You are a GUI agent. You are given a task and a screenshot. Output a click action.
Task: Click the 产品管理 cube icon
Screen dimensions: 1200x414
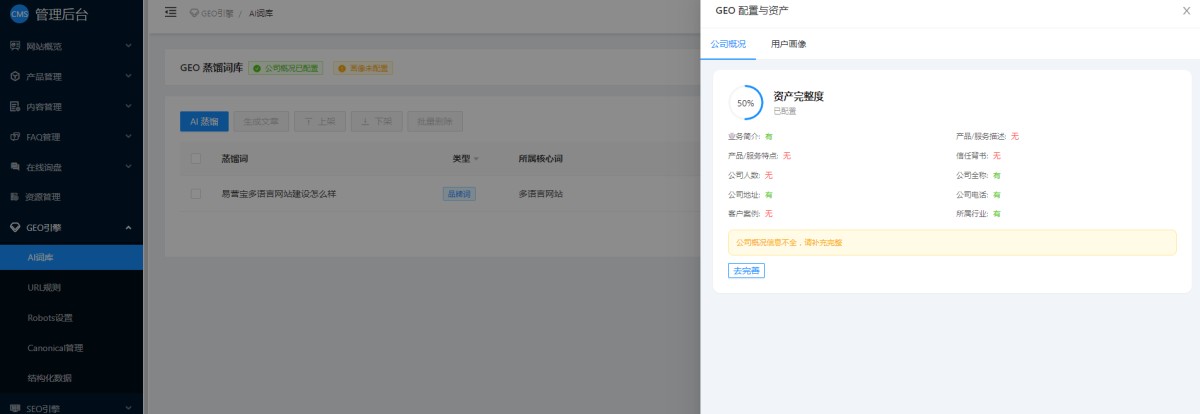(x=15, y=76)
